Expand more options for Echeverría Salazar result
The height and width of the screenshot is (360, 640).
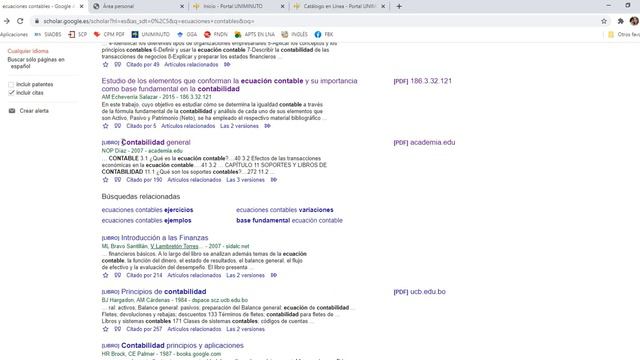pos(267,126)
